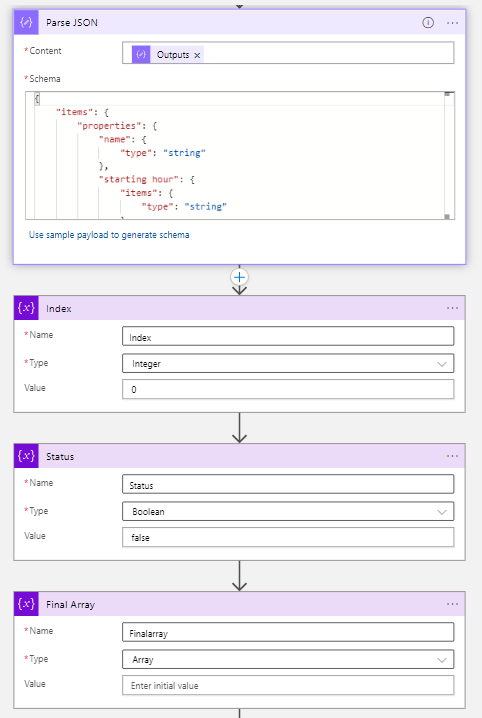Viewport: 482px width, 718px height.
Task: Click the Outputs dynamic content token
Action: (x=168, y=54)
